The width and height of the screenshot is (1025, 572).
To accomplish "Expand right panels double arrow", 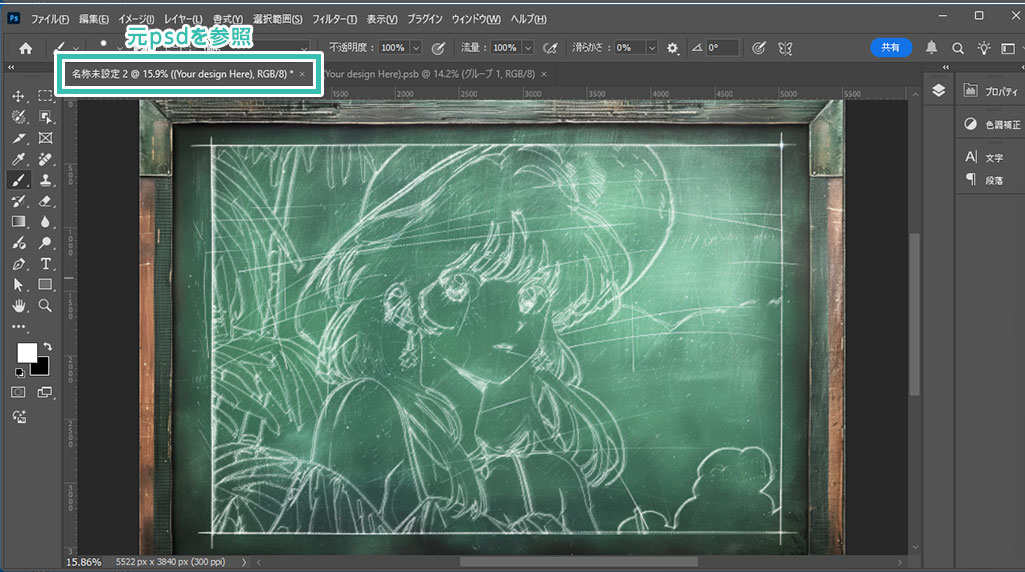I will (946, 67).
